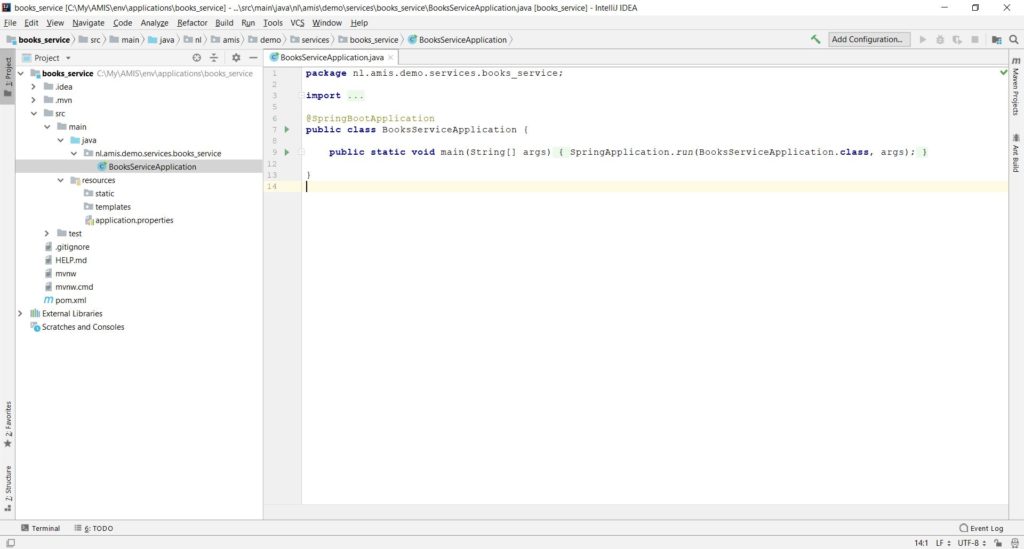Close the BooksServiceApplication.java tab
The height and width of the screenshot is (549, 1024).
(391, 58)
